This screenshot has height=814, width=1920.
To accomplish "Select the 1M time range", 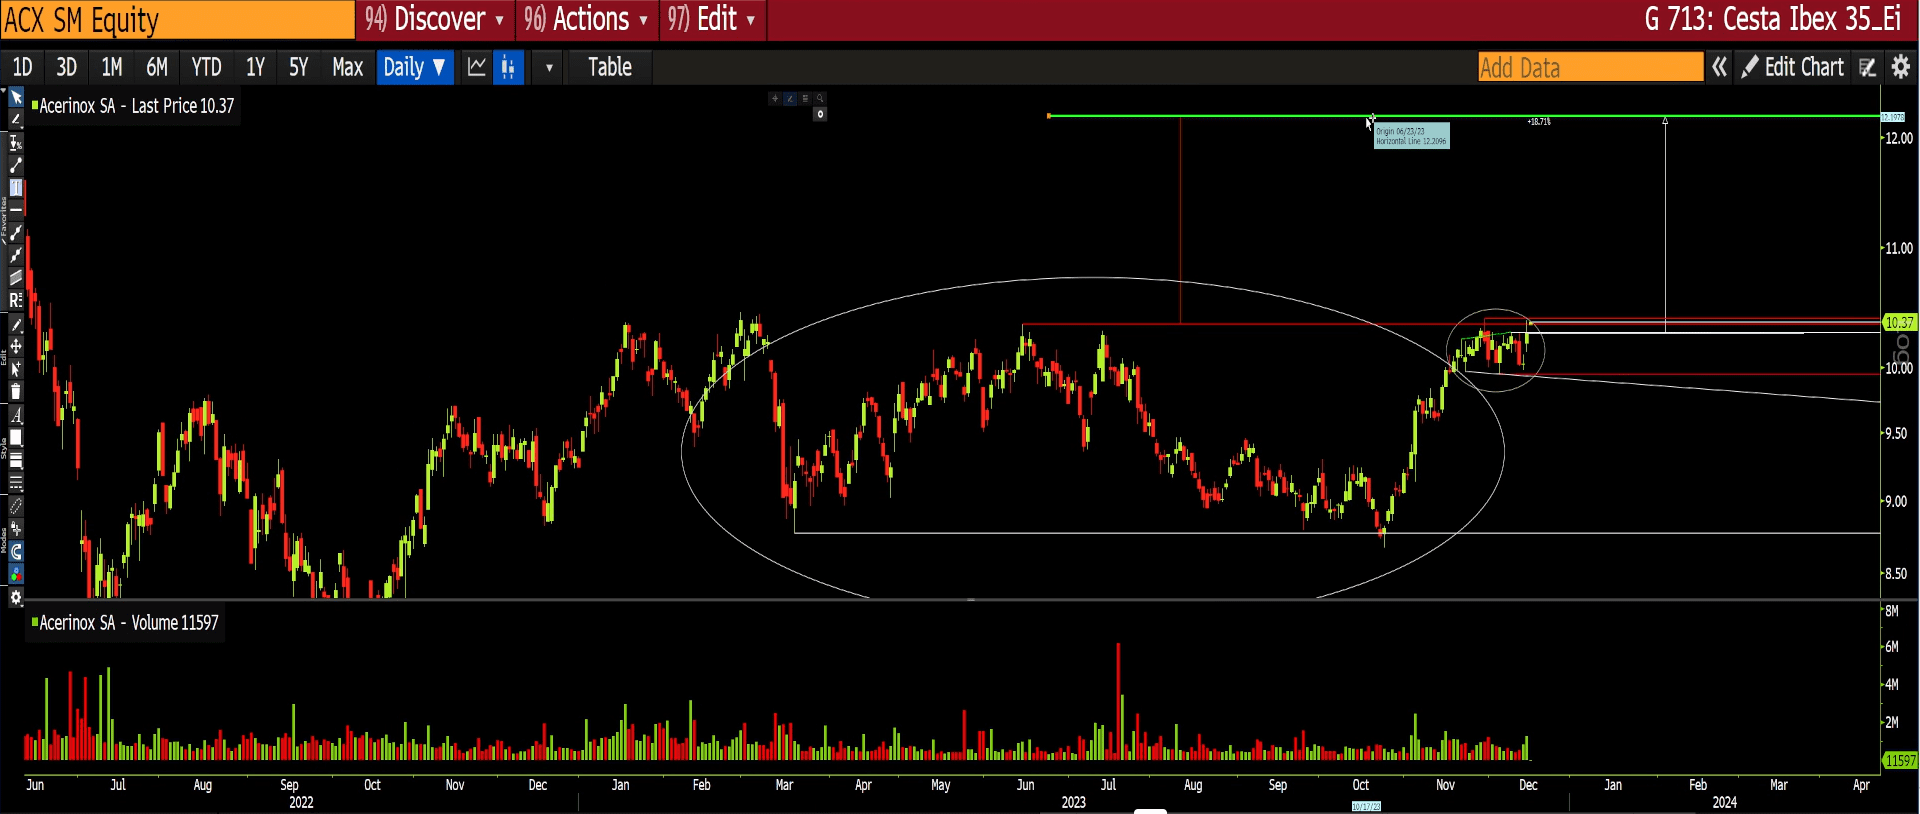I will 112,67.
